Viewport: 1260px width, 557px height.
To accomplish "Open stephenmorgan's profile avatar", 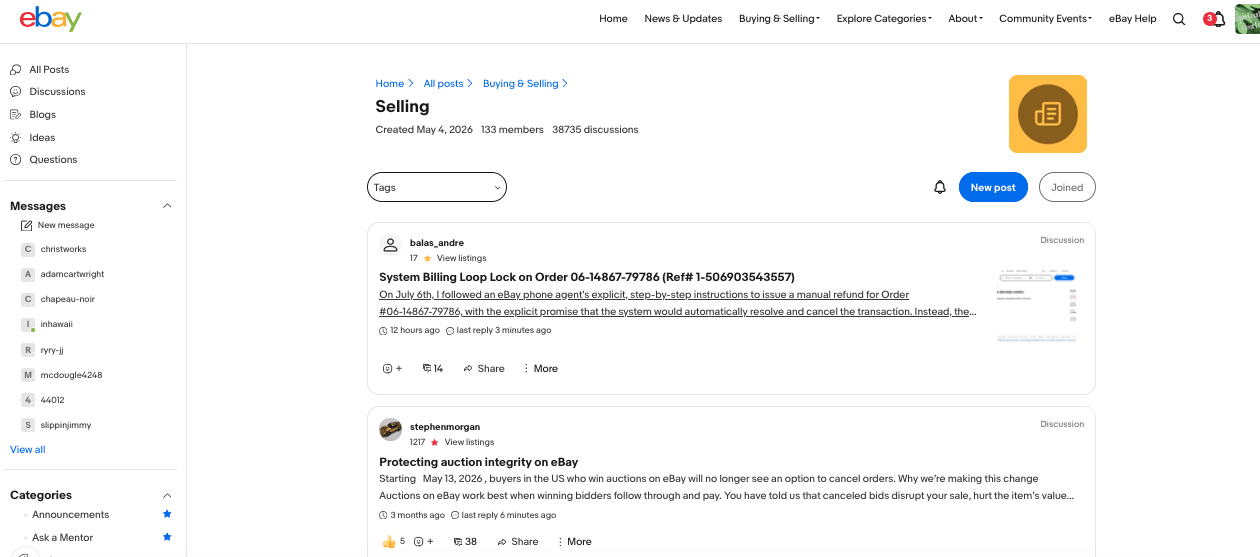I will [391, 430].
